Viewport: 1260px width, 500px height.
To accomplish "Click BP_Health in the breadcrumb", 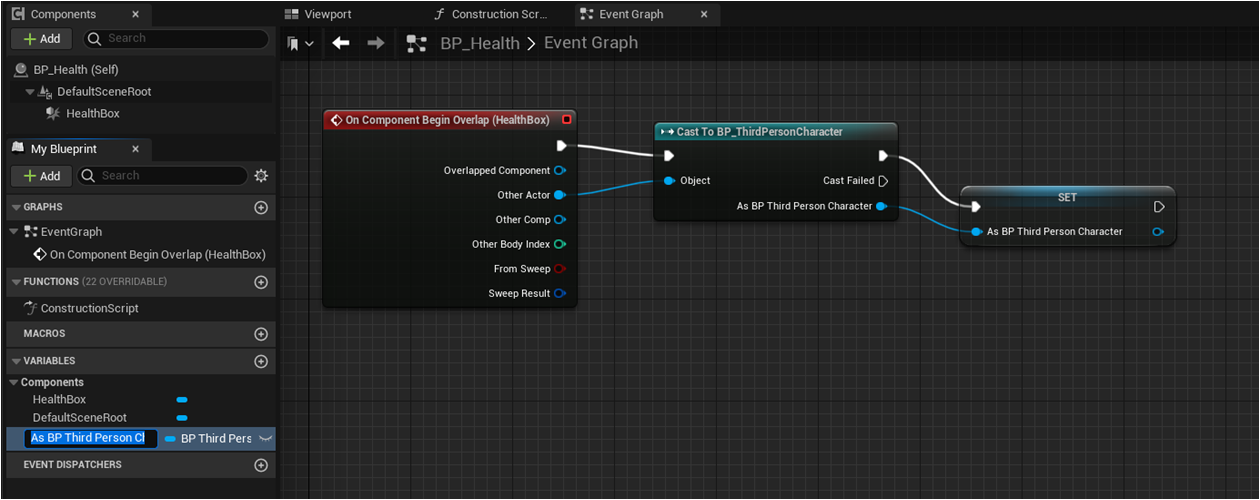I will (x=480, y=43).
